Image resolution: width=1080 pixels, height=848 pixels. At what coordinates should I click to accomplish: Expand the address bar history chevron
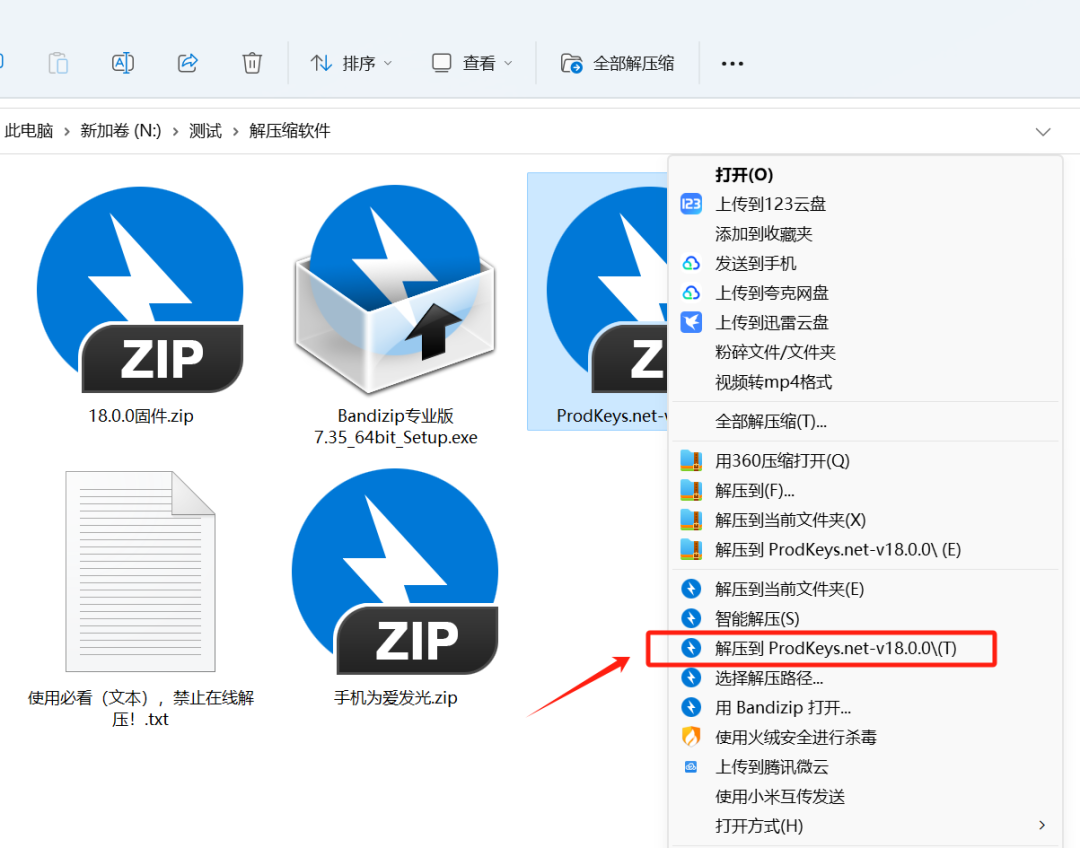point(1043,132)
